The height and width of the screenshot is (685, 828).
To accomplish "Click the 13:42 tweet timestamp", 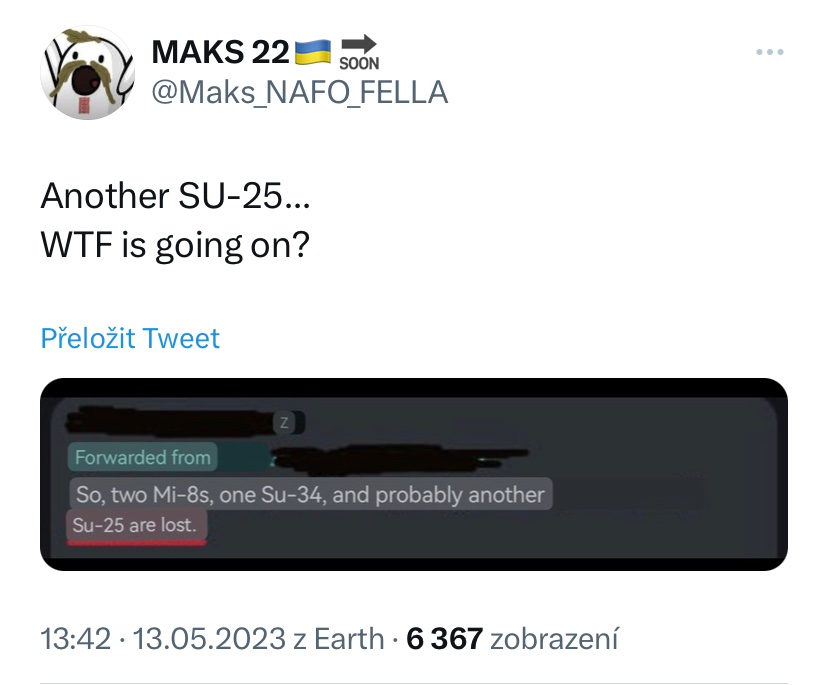I will (74, 638).
